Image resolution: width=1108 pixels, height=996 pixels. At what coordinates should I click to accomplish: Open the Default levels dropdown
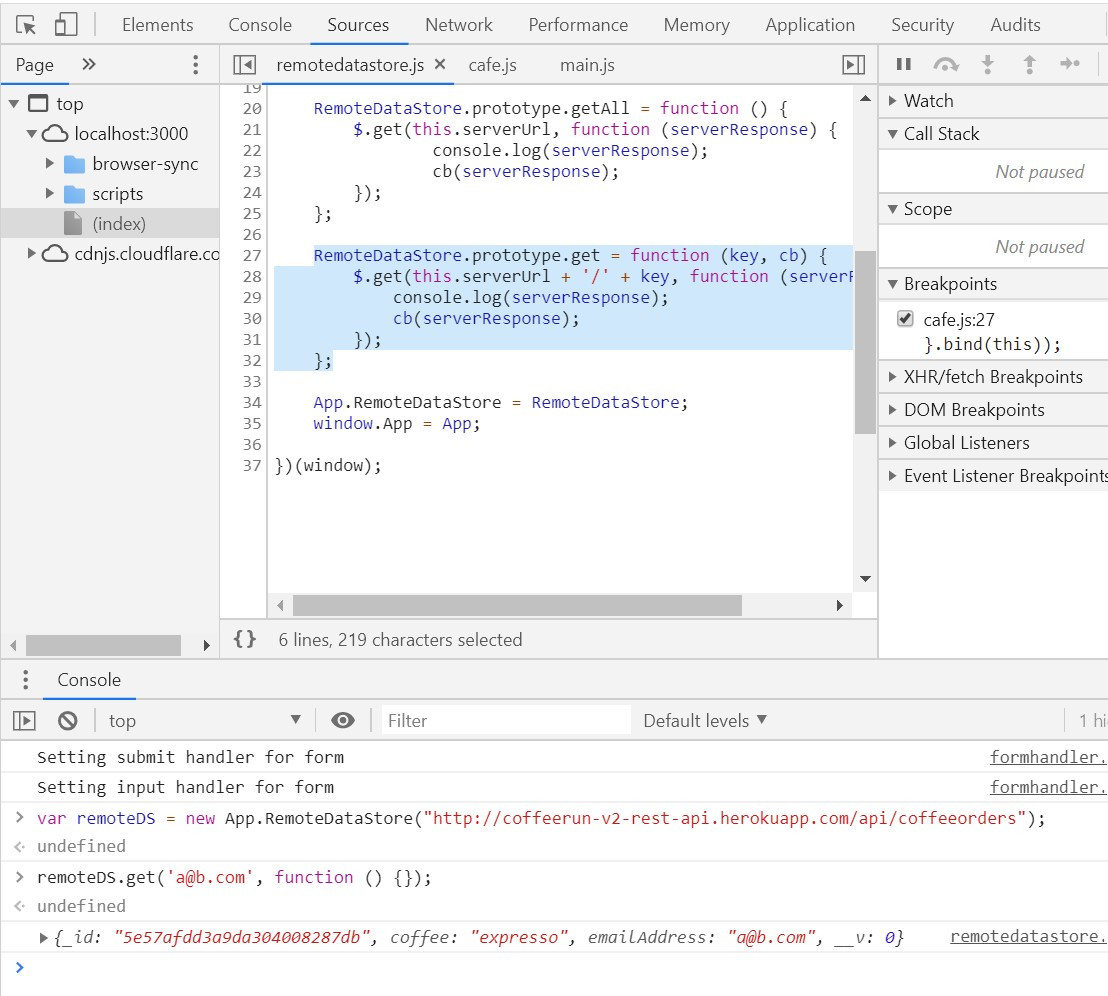click(x=705, y=720)
